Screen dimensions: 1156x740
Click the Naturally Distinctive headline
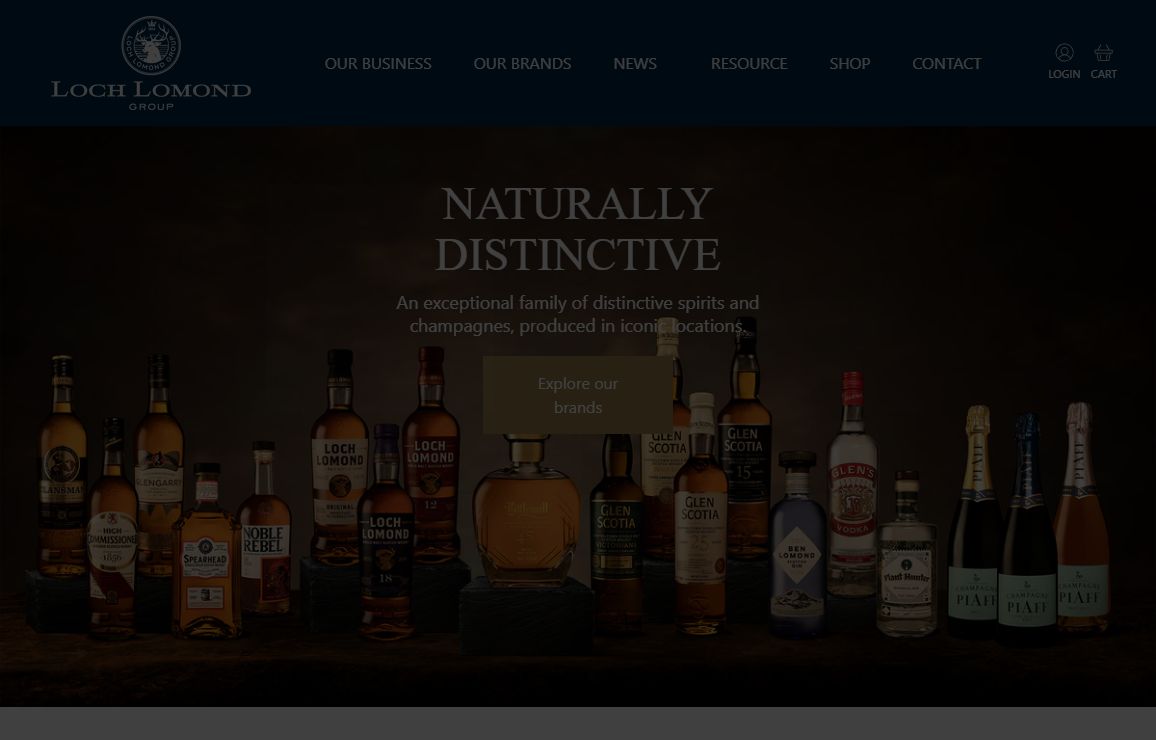pyautogui.click(x=577, y=228)
